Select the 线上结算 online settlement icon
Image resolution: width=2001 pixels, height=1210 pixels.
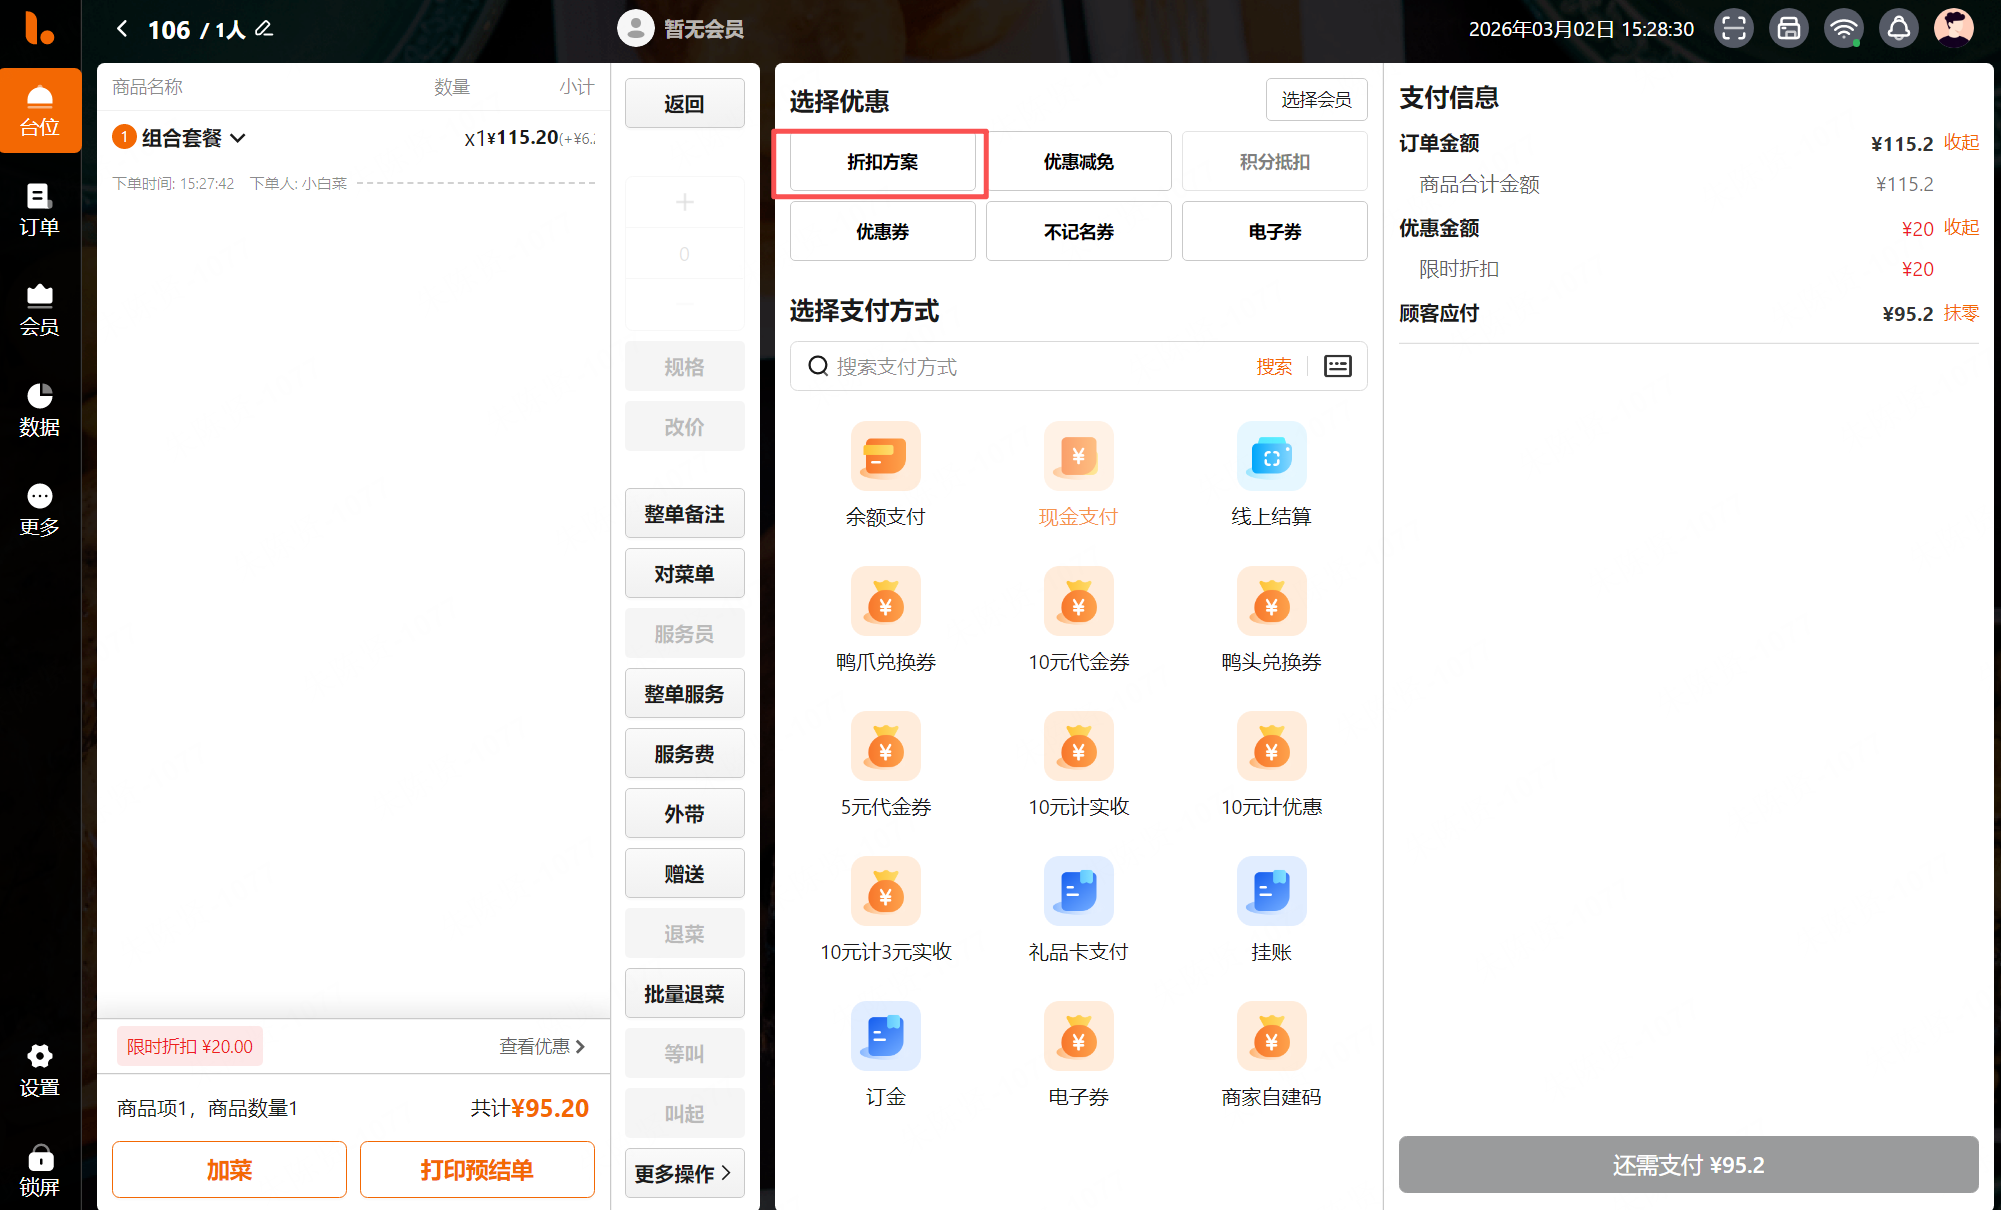click(1271, 457)
